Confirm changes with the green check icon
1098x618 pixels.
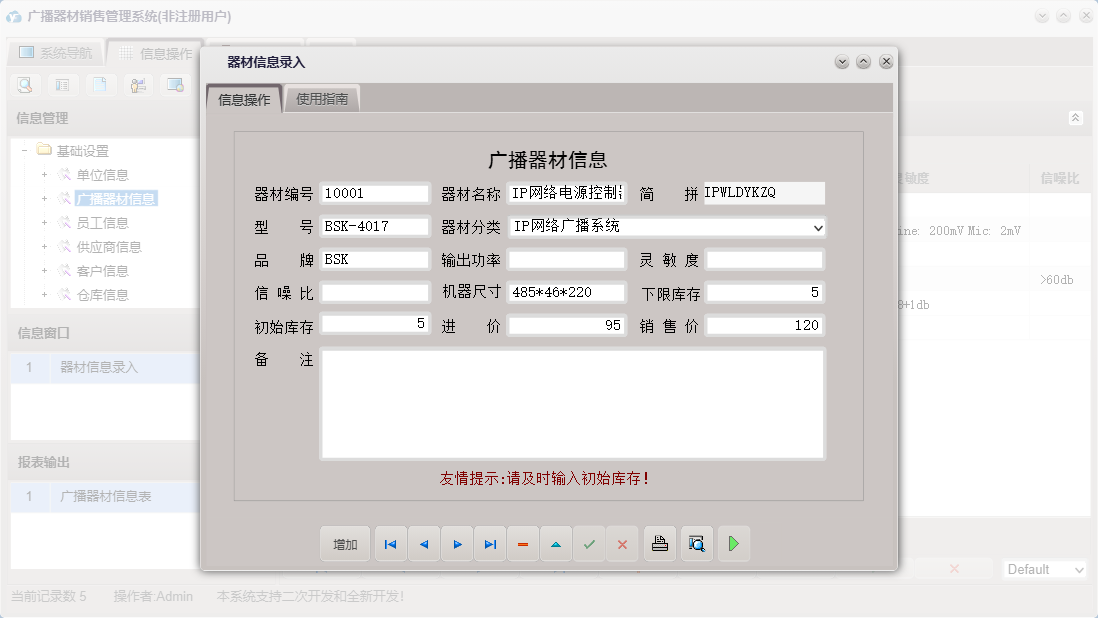click(589, 543)
